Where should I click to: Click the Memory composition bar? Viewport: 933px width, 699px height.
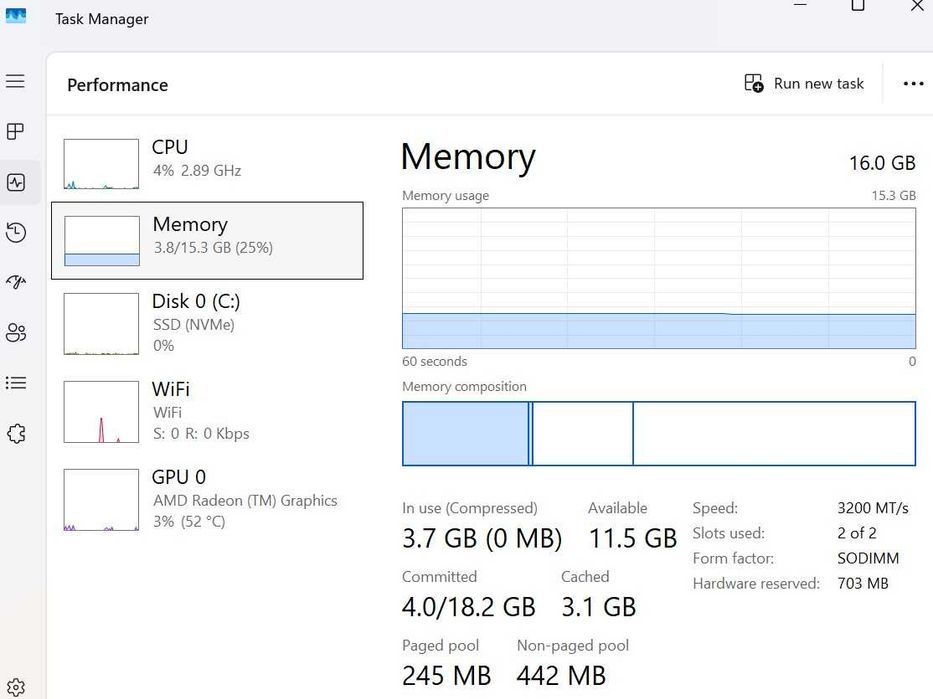tap(659, 434)
